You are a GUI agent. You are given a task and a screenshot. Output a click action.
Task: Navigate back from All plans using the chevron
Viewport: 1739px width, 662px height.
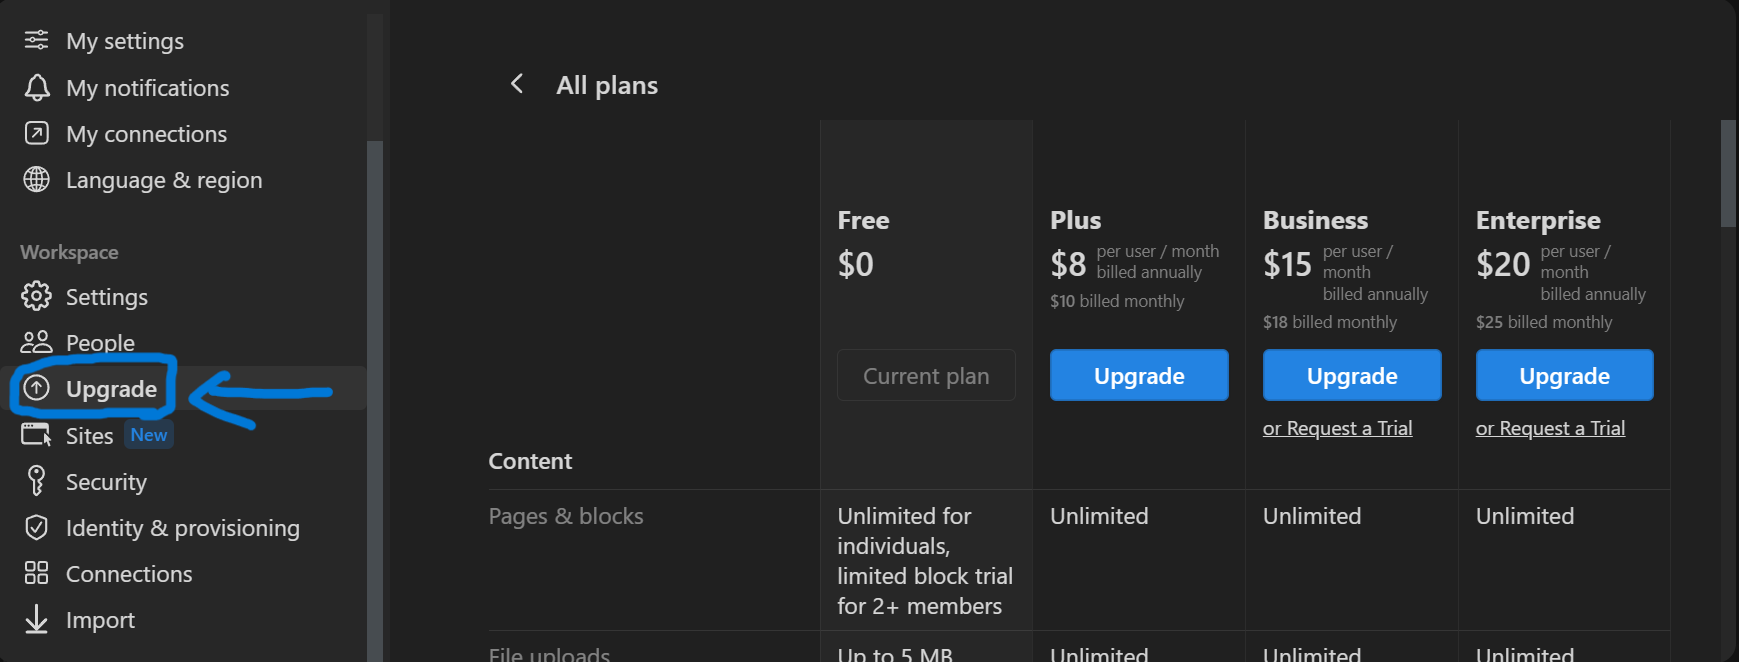point(516,84)
